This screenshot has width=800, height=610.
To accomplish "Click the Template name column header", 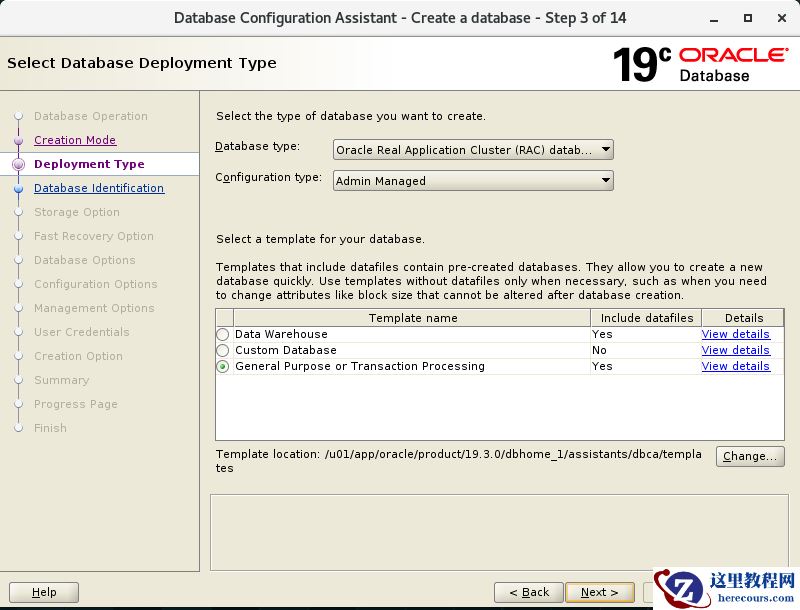I will [412, 318].
